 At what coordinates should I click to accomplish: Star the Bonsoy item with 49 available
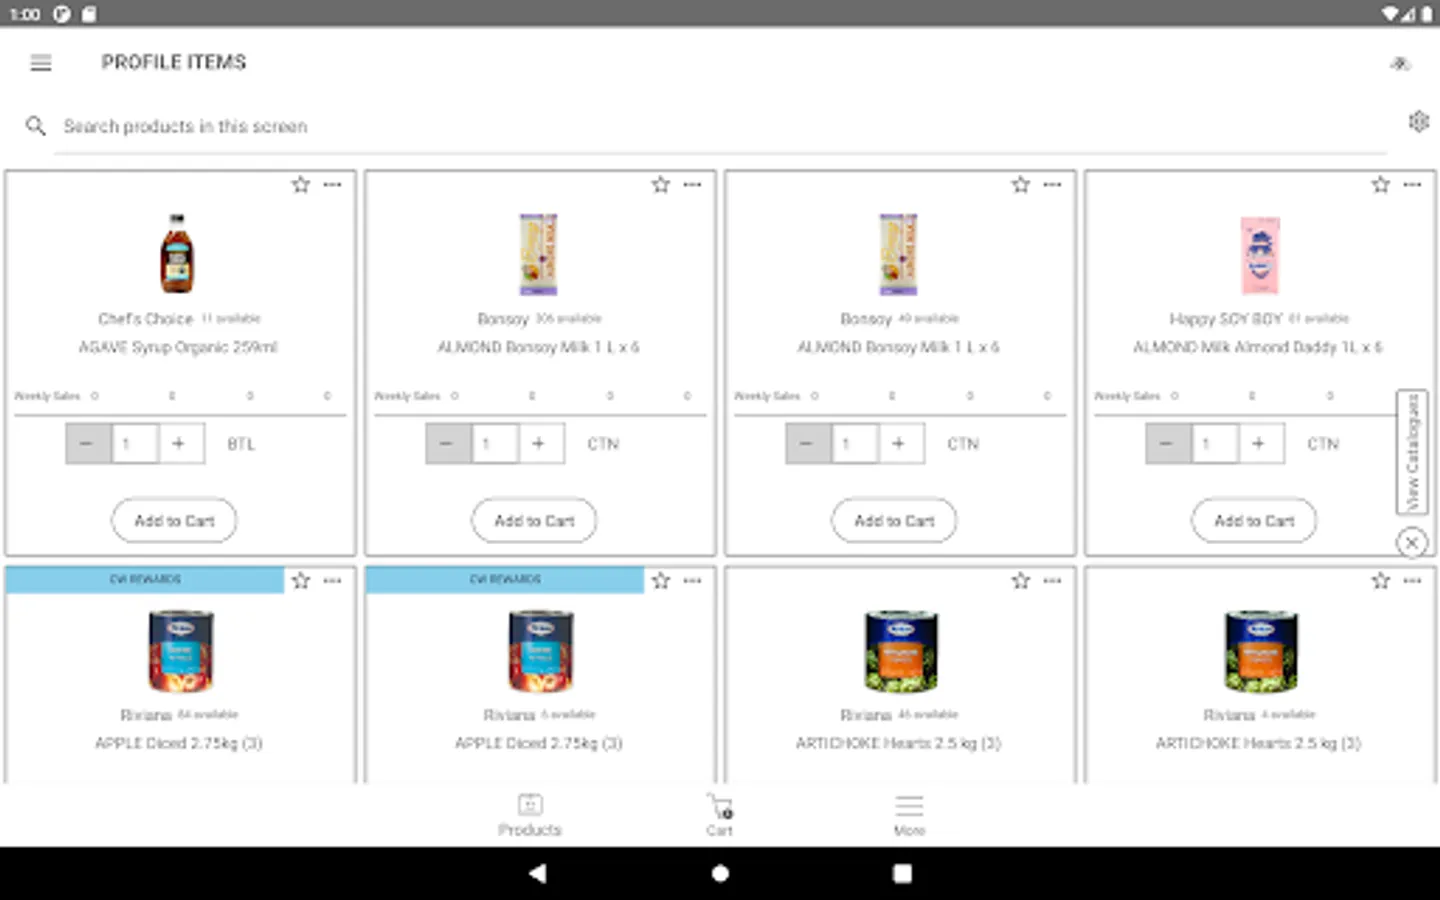[1021, 184]
